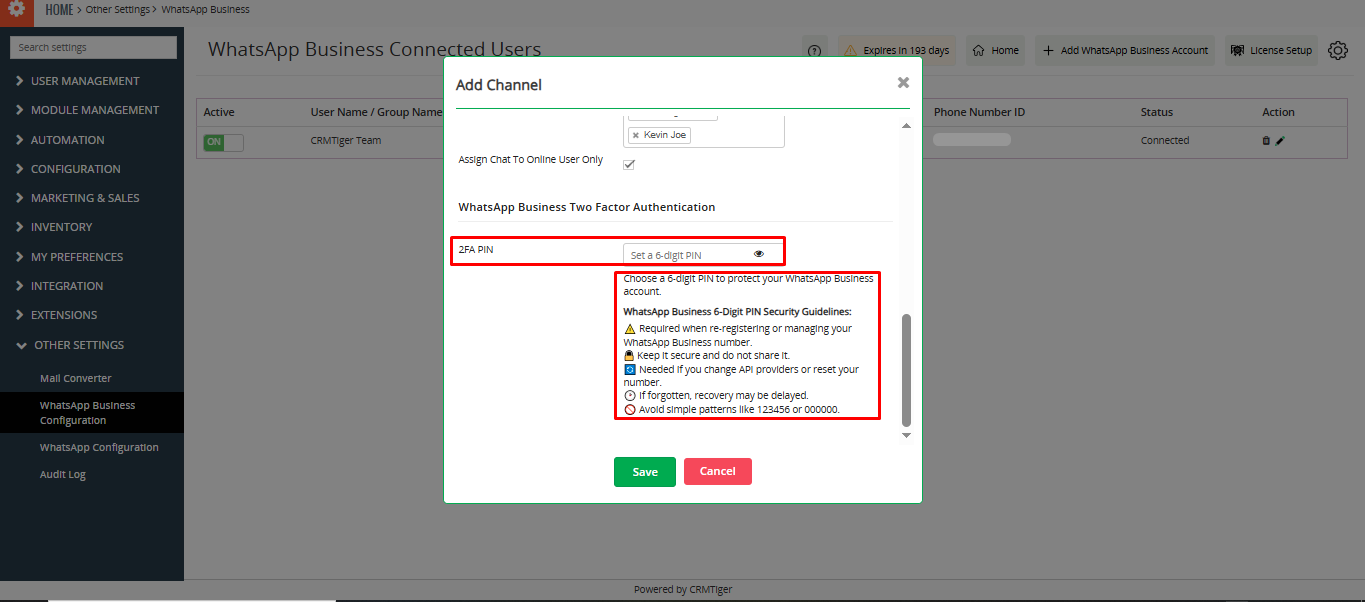Click the Active column header
This screenshot has height=602, width=1365.
pyautogui.click(x=219, y=112)
